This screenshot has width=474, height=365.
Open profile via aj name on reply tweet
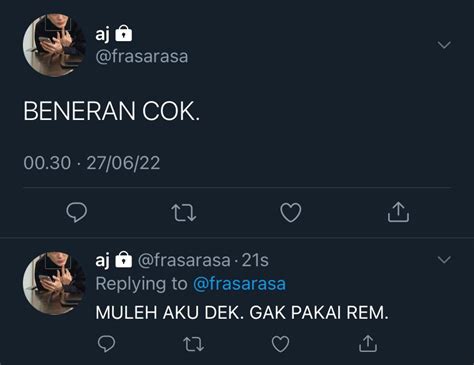[102, 260]
